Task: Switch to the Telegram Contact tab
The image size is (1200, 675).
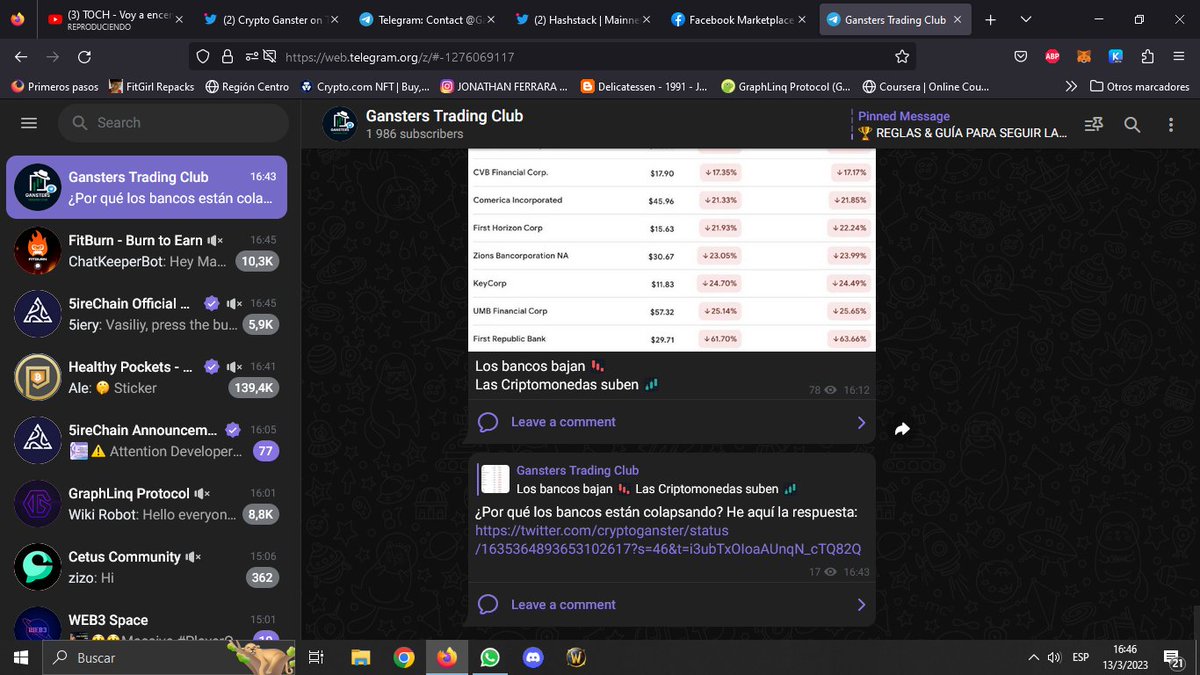Action: [428, 20]
